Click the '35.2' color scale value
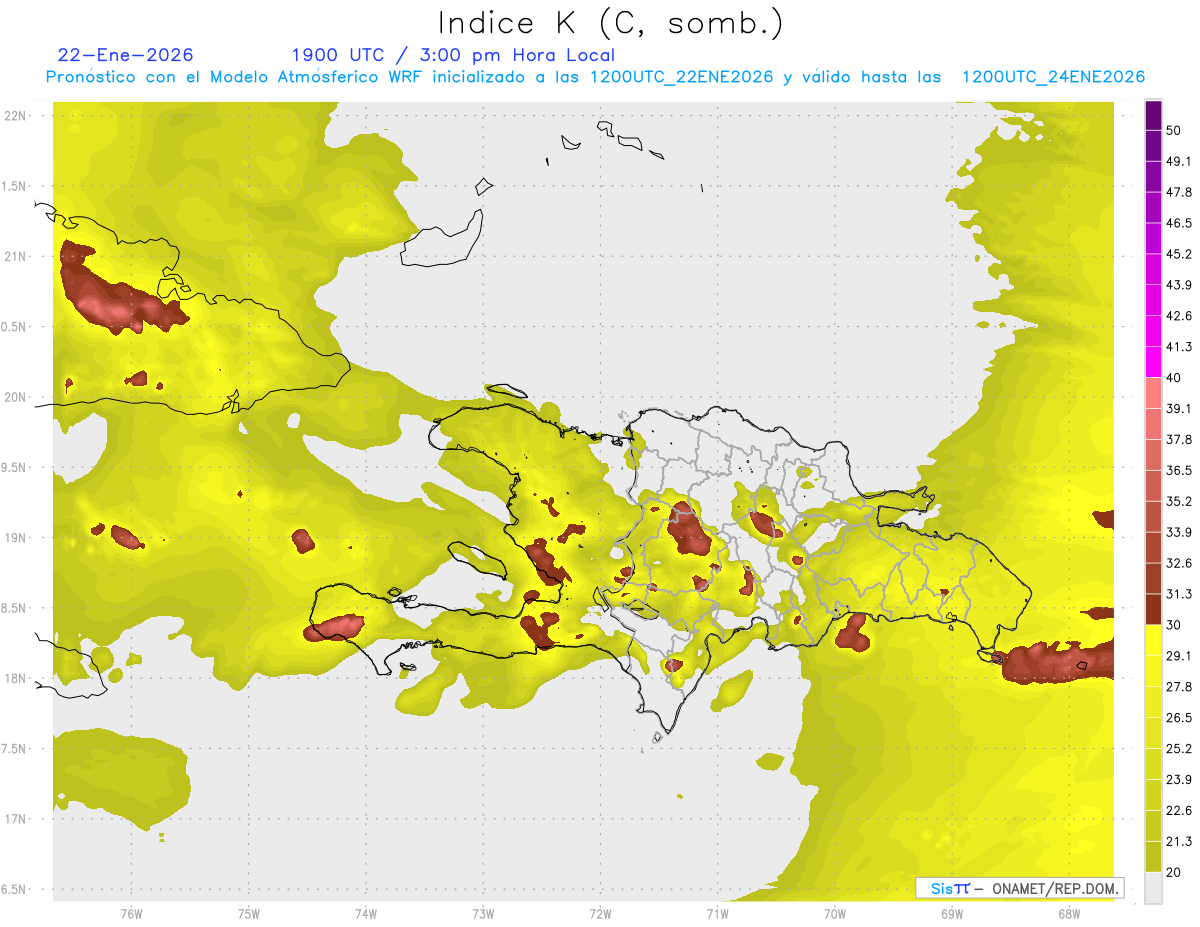1200x927 pixels. (x=1179, y=501)
